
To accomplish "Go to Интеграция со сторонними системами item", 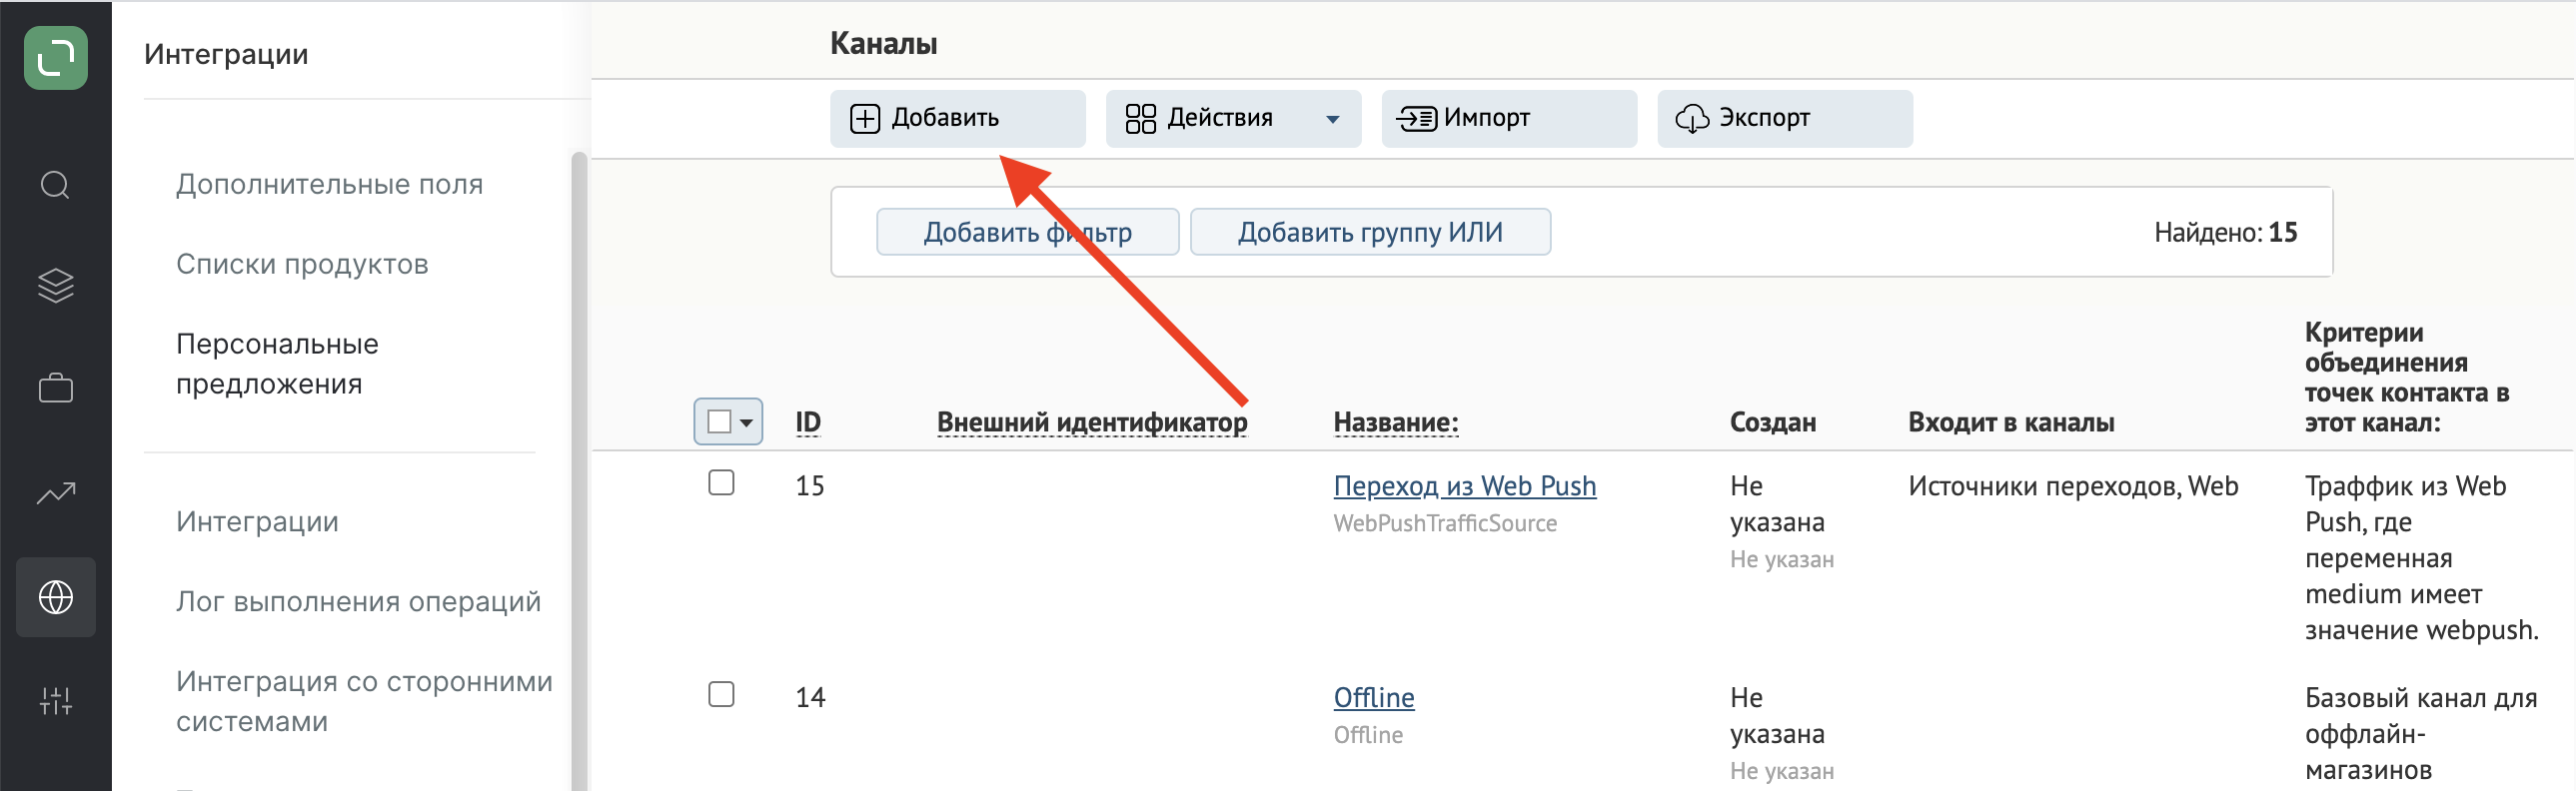I will pyautogui.click(x=365, y=702).
